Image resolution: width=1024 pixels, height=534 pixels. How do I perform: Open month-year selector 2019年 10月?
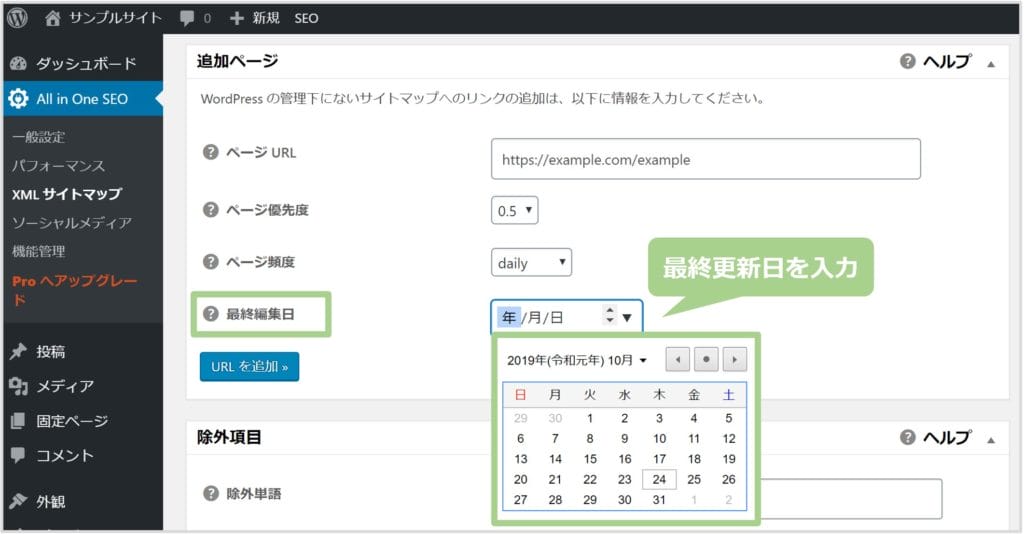coord(577,360)
